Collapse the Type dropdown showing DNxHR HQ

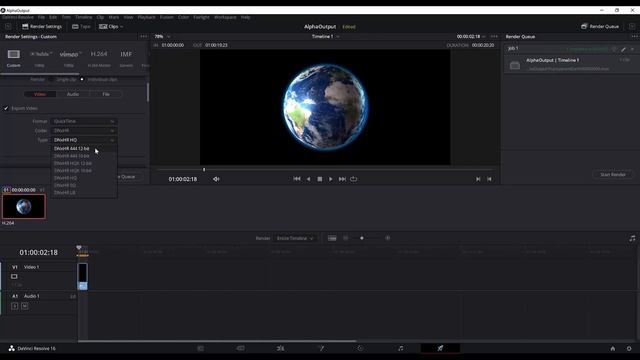(x=84, y=140)
